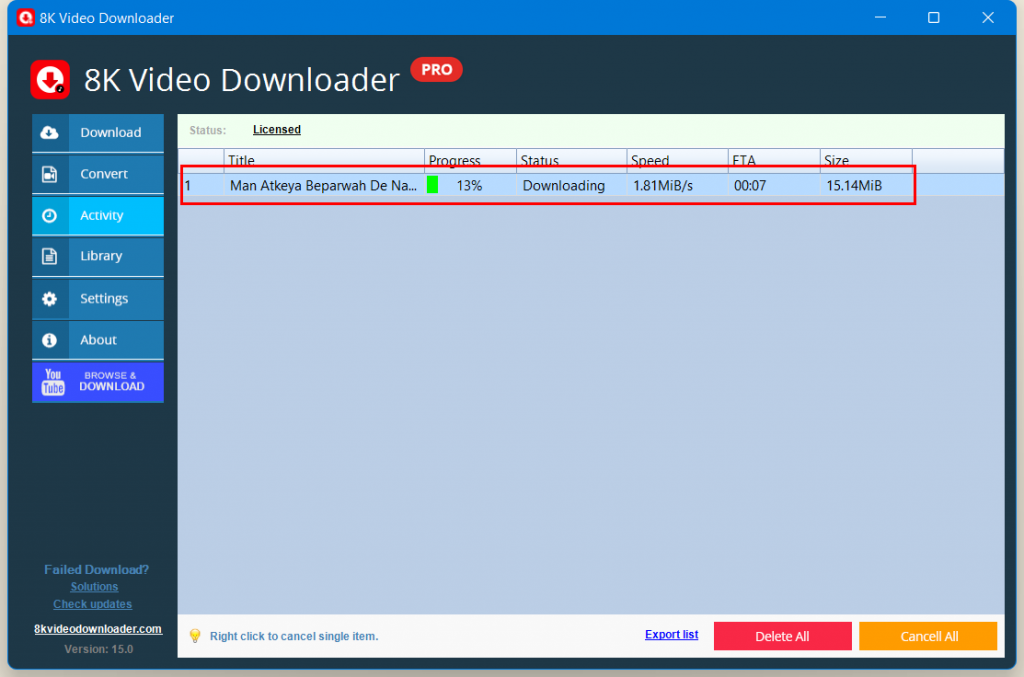Click the 'Version: 15.0' text
Image resolution: width=1024 pixels, height=677 pixels.
click(99, 649)
